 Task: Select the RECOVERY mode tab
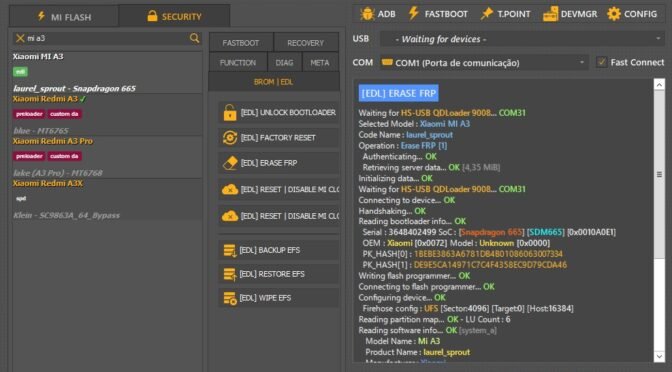coord(306,43)
